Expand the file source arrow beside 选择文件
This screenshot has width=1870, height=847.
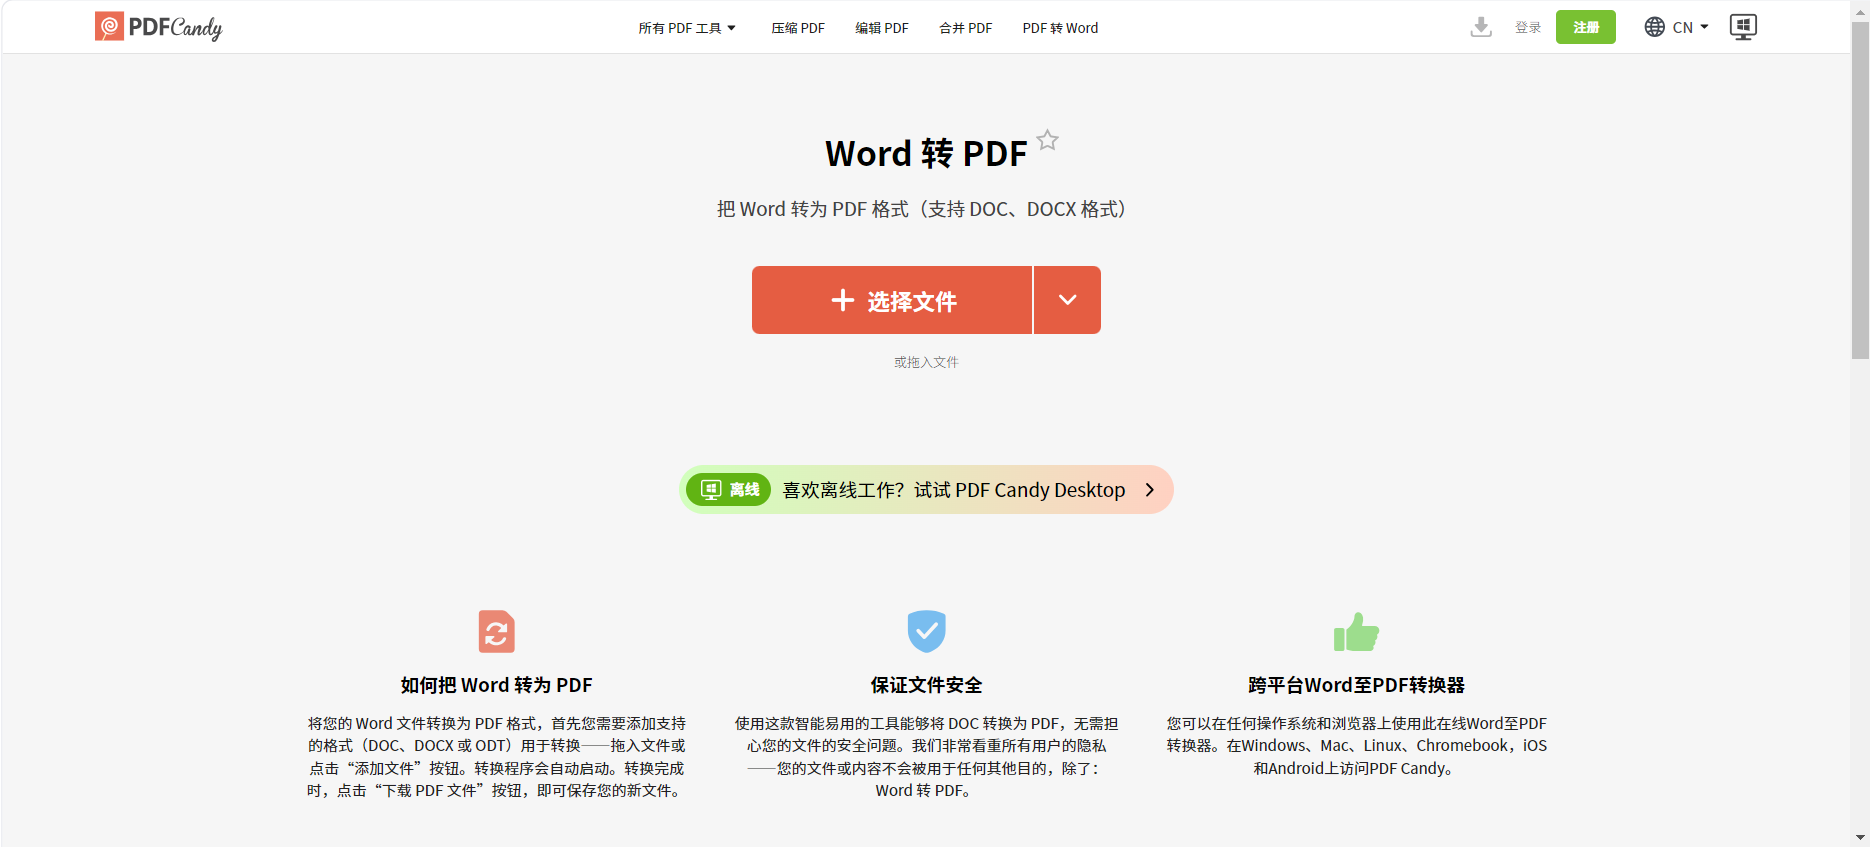point(1067,300)
